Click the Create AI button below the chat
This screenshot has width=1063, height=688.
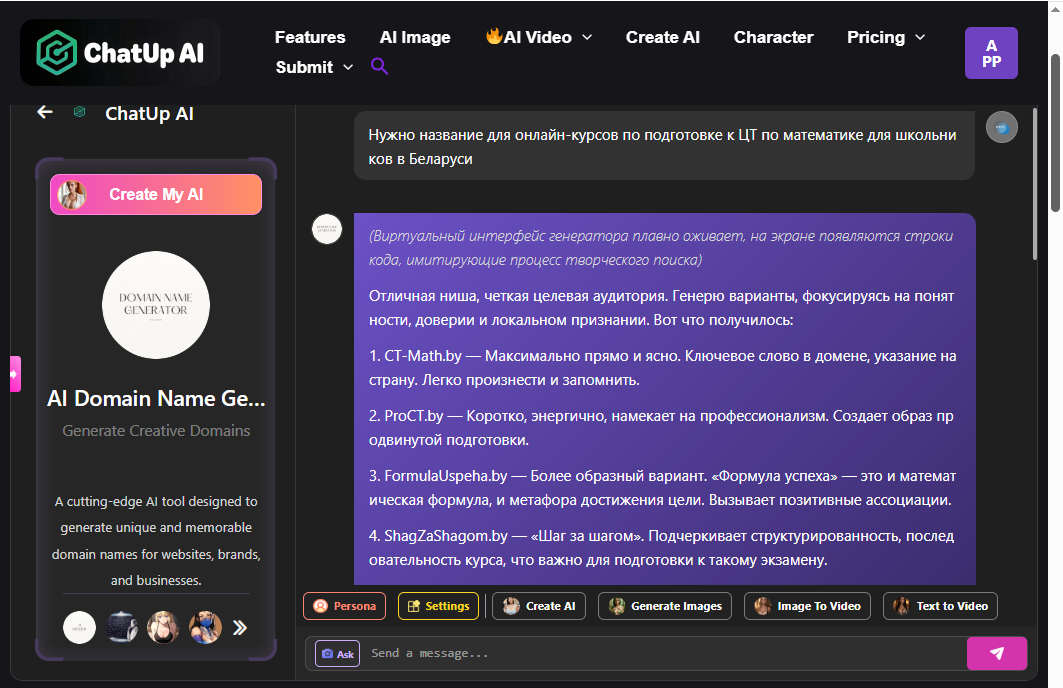point(539,606)
